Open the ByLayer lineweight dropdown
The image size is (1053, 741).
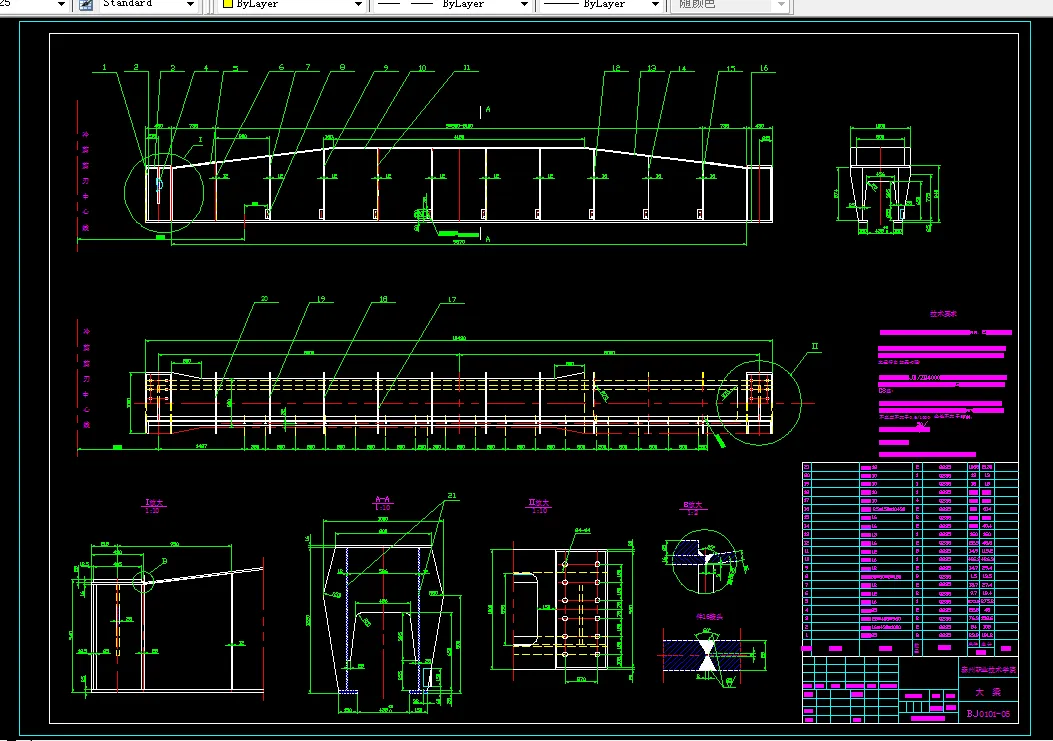655,5
